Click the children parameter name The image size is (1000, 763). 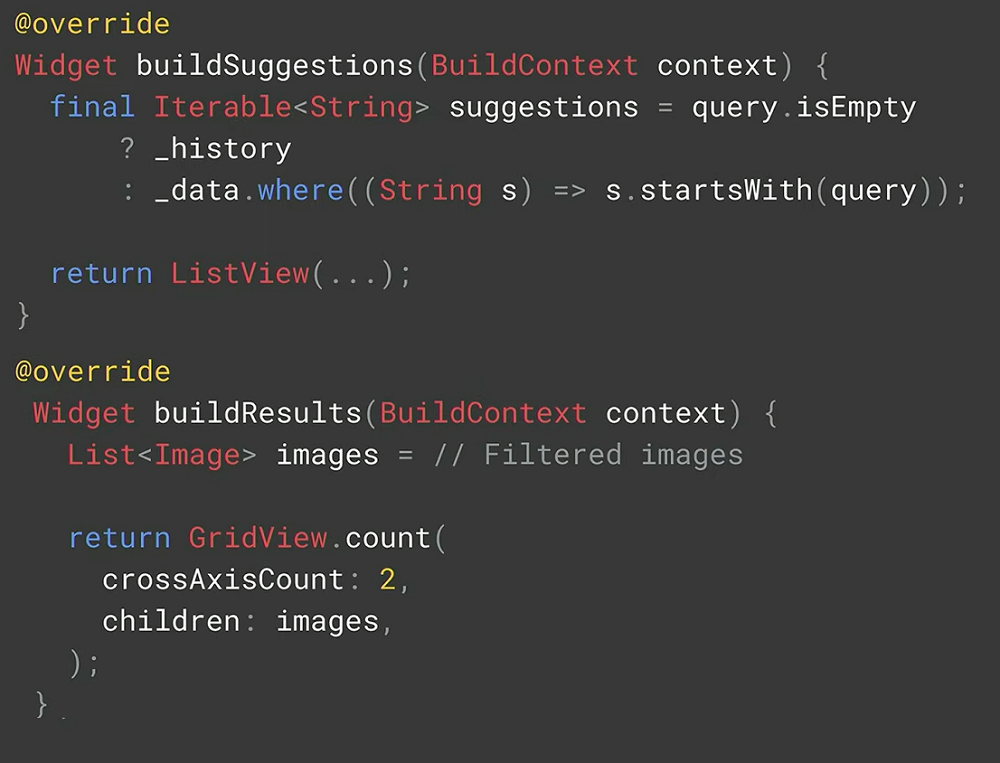coord(171,621)
